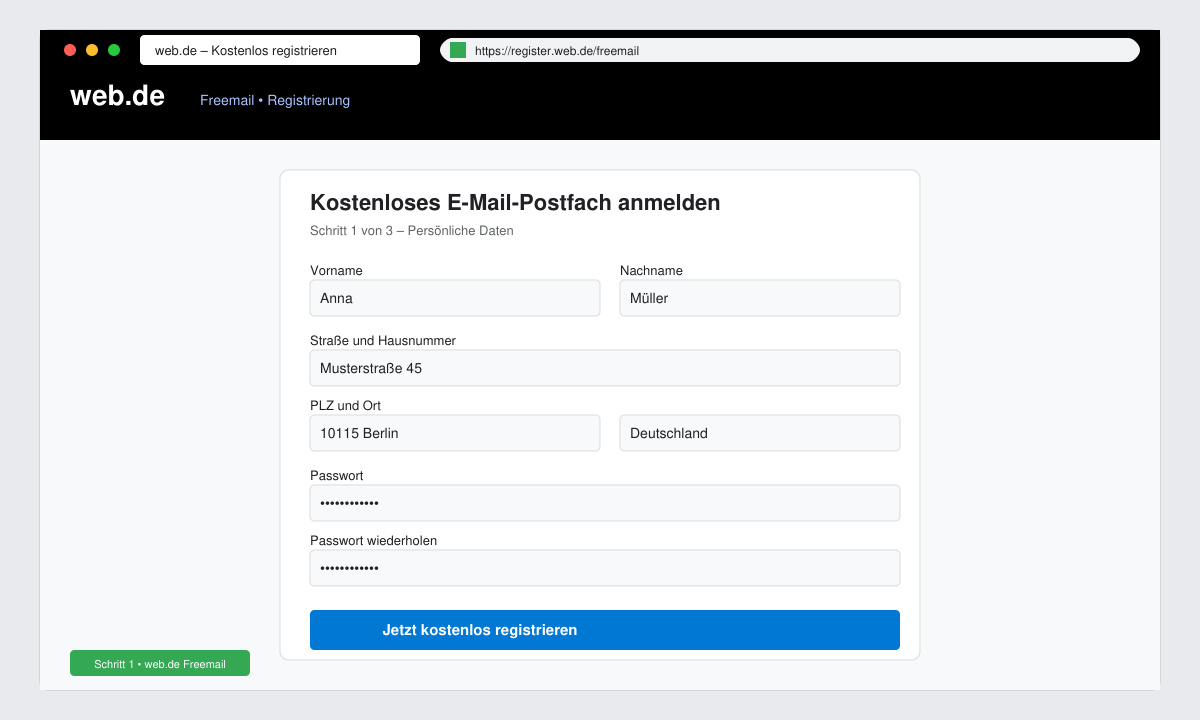Click the PLZ und Ort label
1200x720 pixels.
coord(345,406)
